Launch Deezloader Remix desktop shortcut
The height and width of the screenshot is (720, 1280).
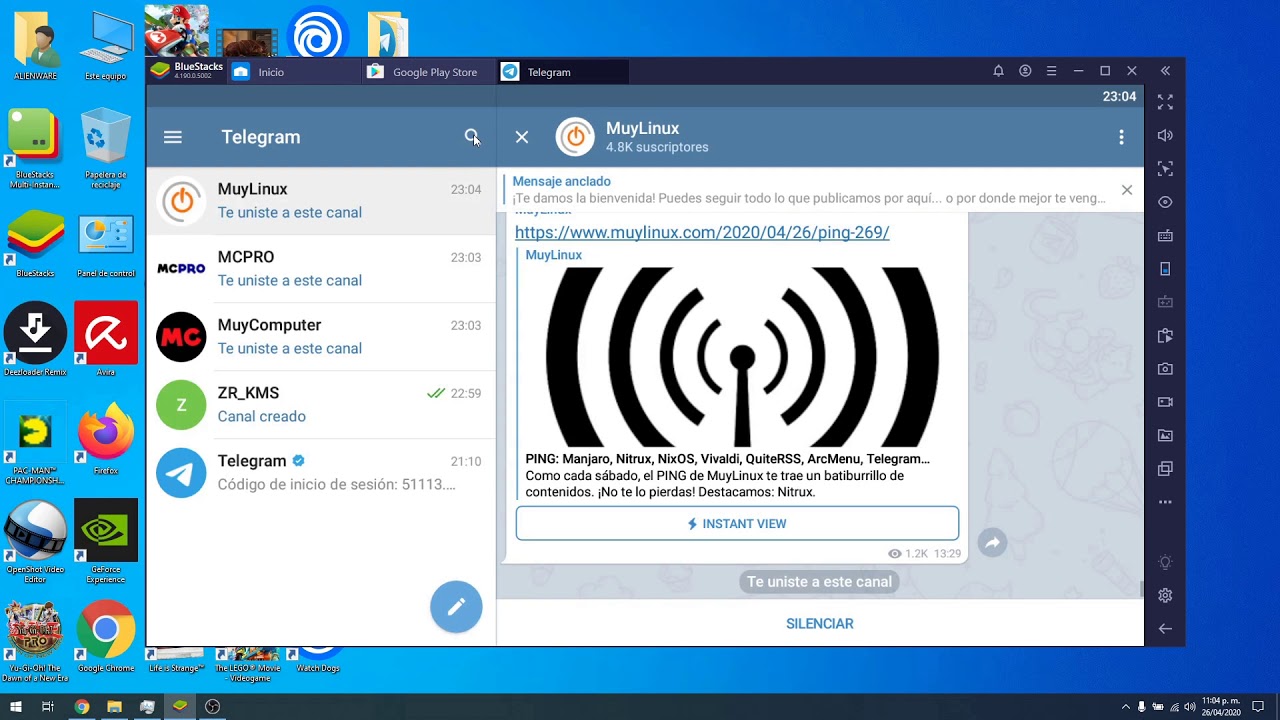click(35, 340)
